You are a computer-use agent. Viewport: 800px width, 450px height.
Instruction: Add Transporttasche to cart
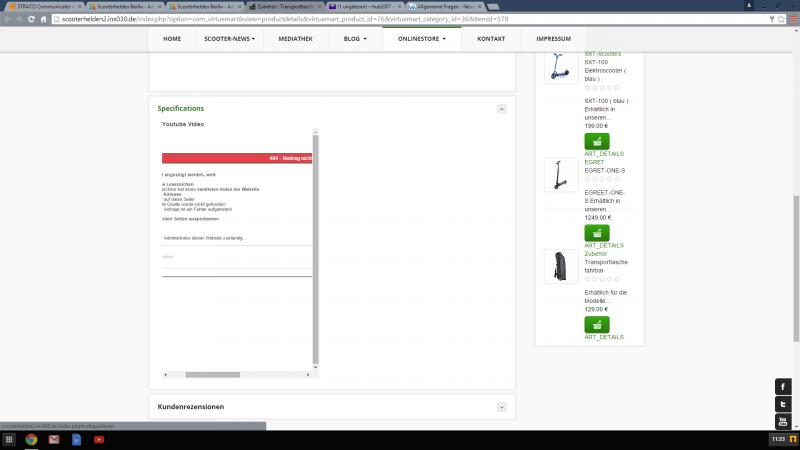[x=597, y=324]
